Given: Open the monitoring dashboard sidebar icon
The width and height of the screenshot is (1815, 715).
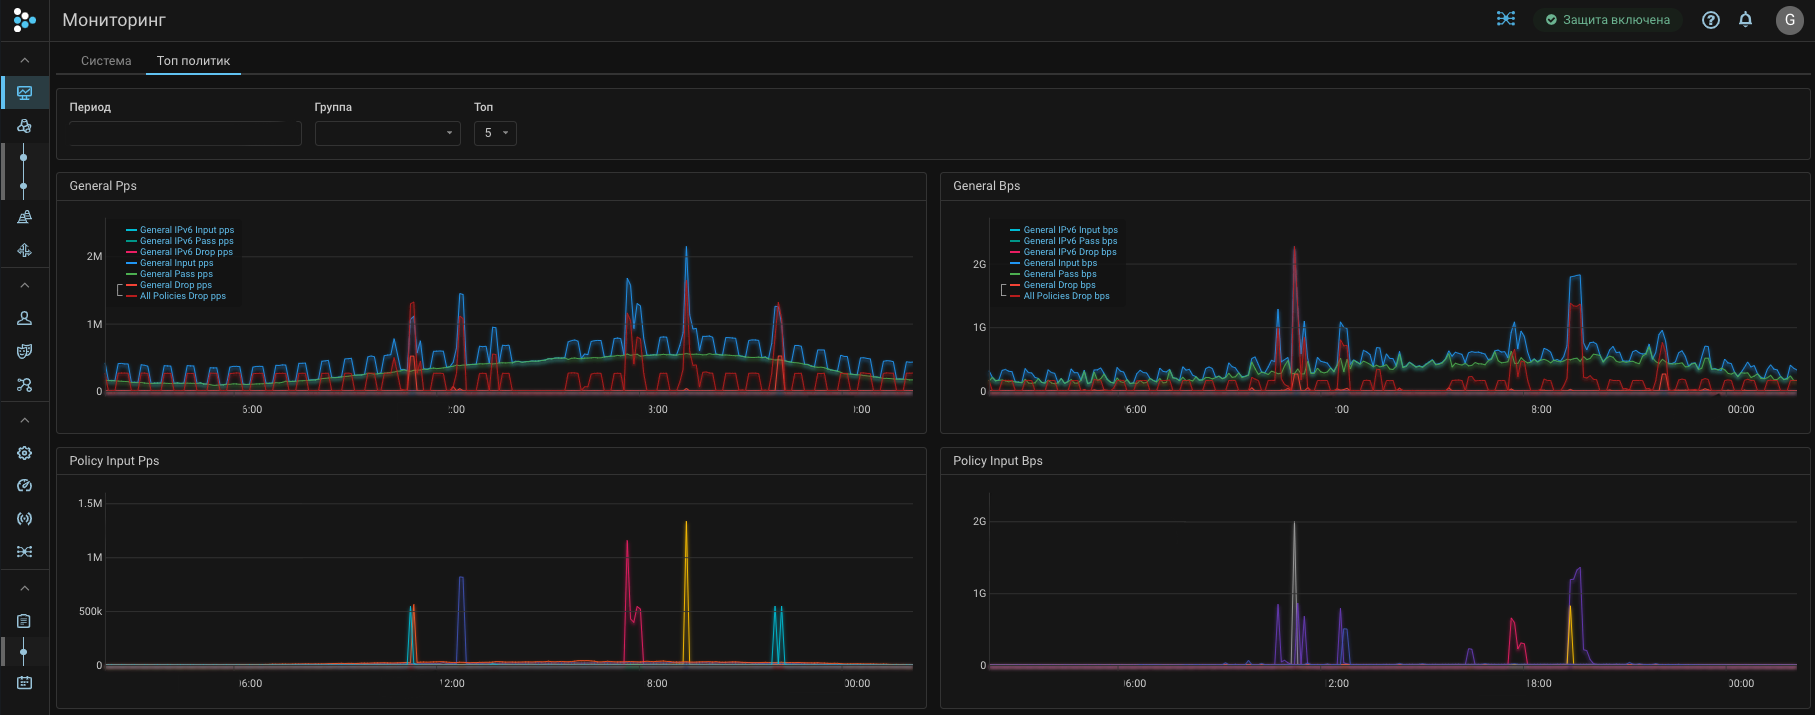Looking at the screenshot, I should (24, 93).
